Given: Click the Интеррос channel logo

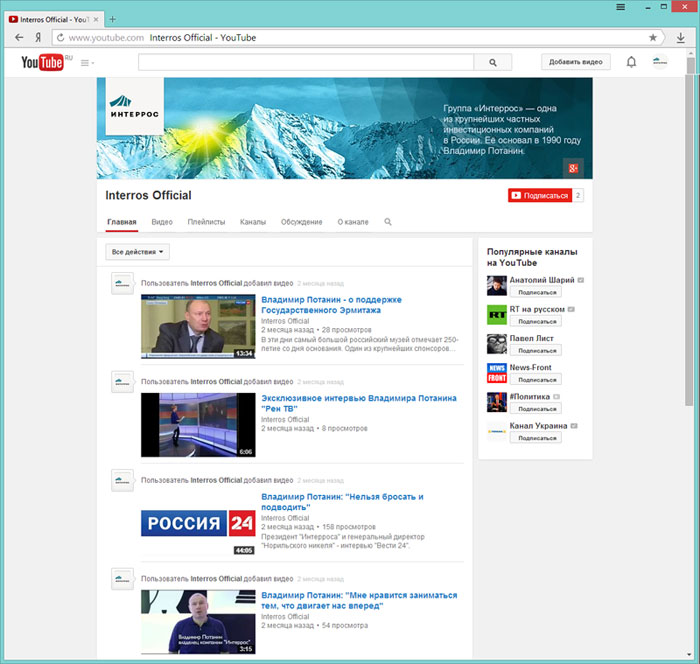Looking at the screenshot, I should click(135, 106).
